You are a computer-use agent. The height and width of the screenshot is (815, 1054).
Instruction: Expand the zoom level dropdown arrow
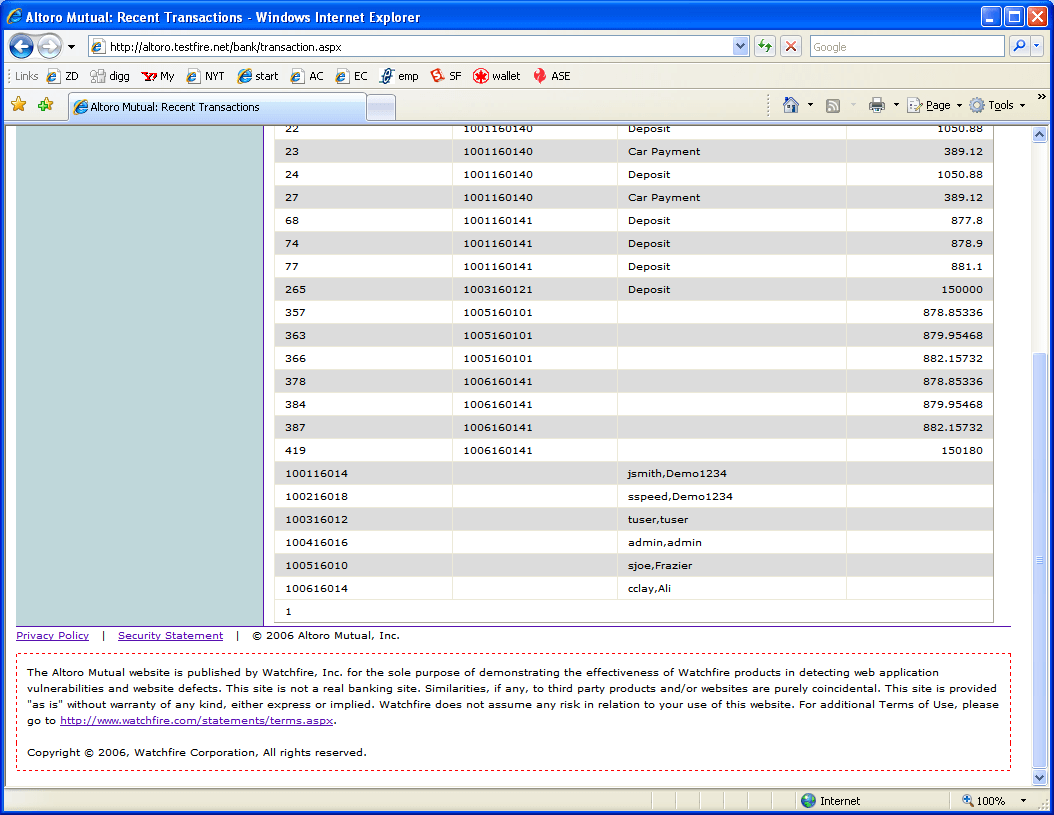(1023, 801)
